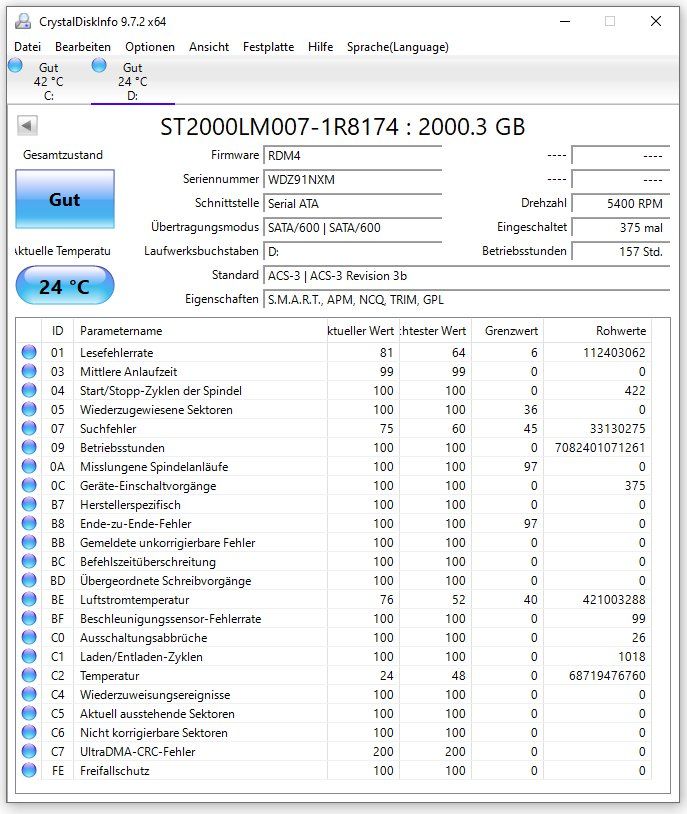Click status icon for Ende-zu-Ende-Fehler
Screen dimensions: 687x814
(29, 523)
